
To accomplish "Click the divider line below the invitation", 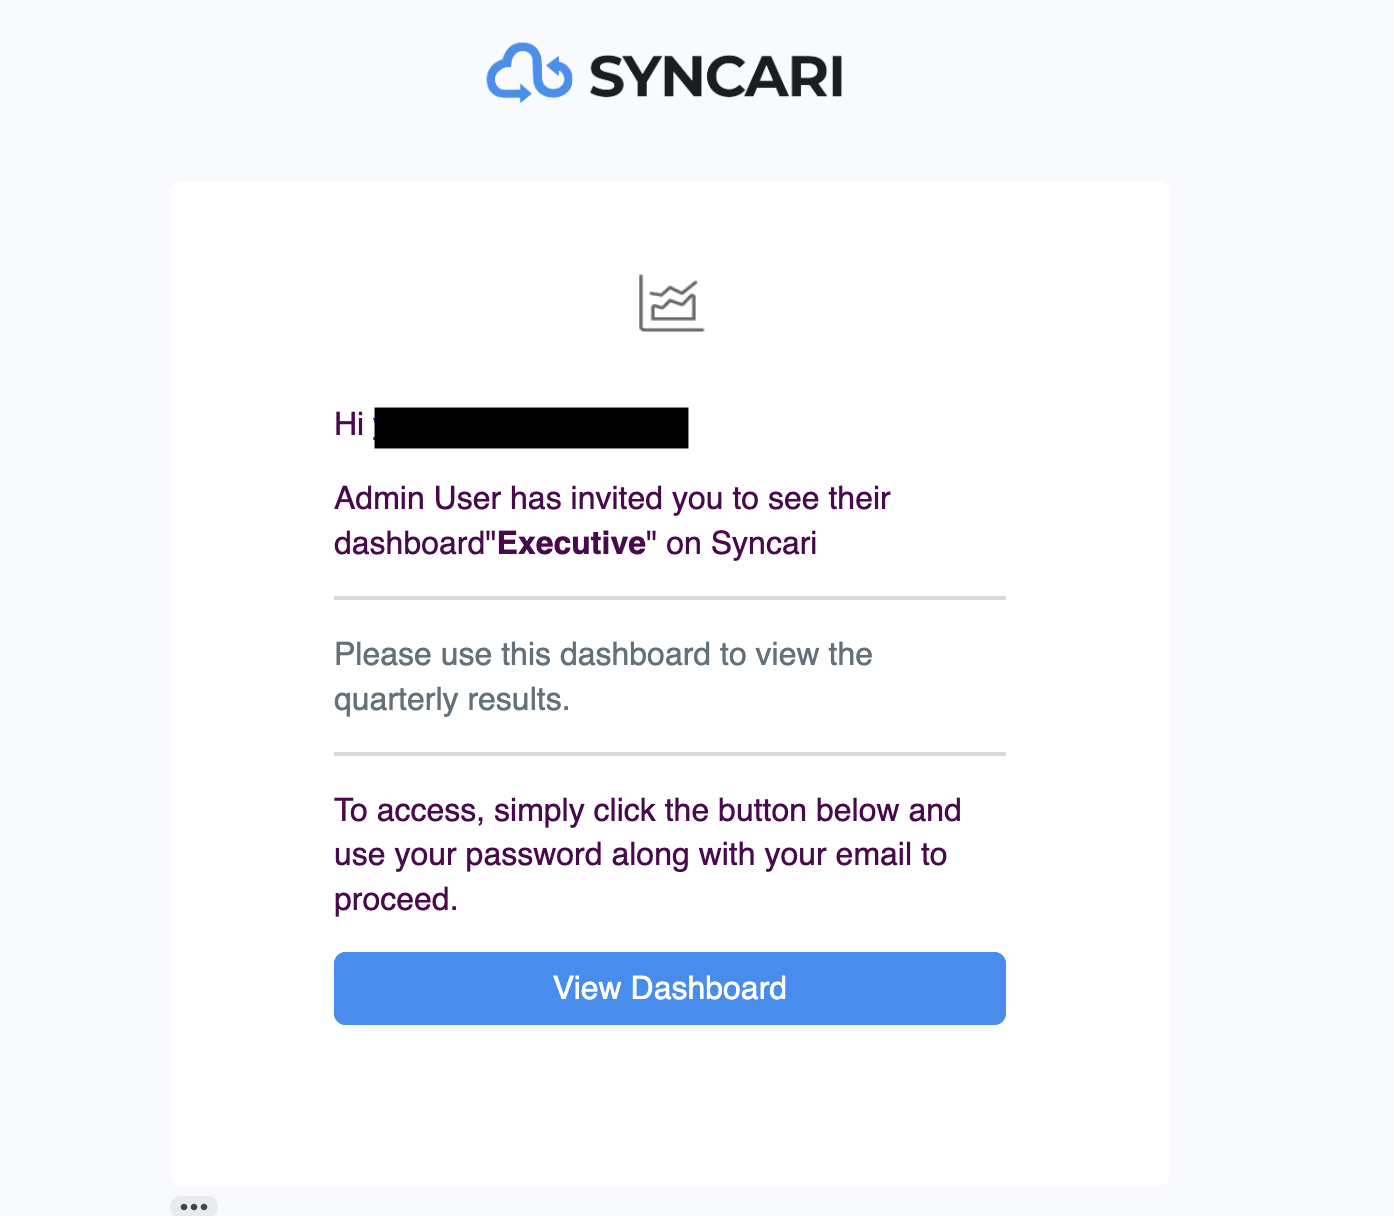I will 670,598.
